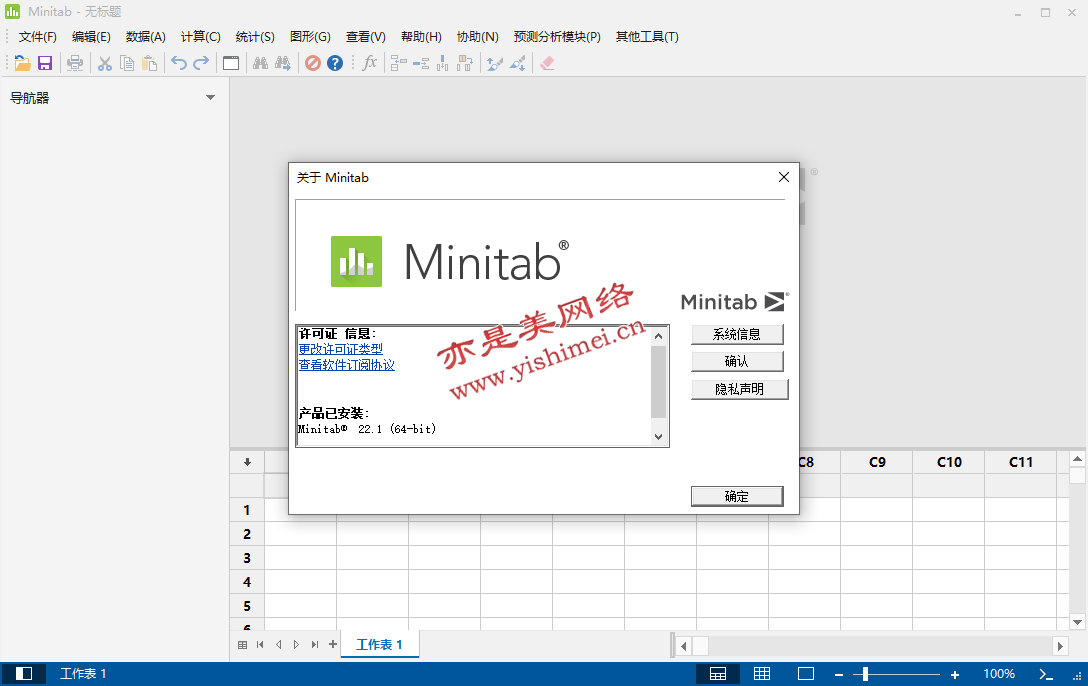Zoom in with the plus icon
Screen dimensions: 1088x686
point(955,674)
